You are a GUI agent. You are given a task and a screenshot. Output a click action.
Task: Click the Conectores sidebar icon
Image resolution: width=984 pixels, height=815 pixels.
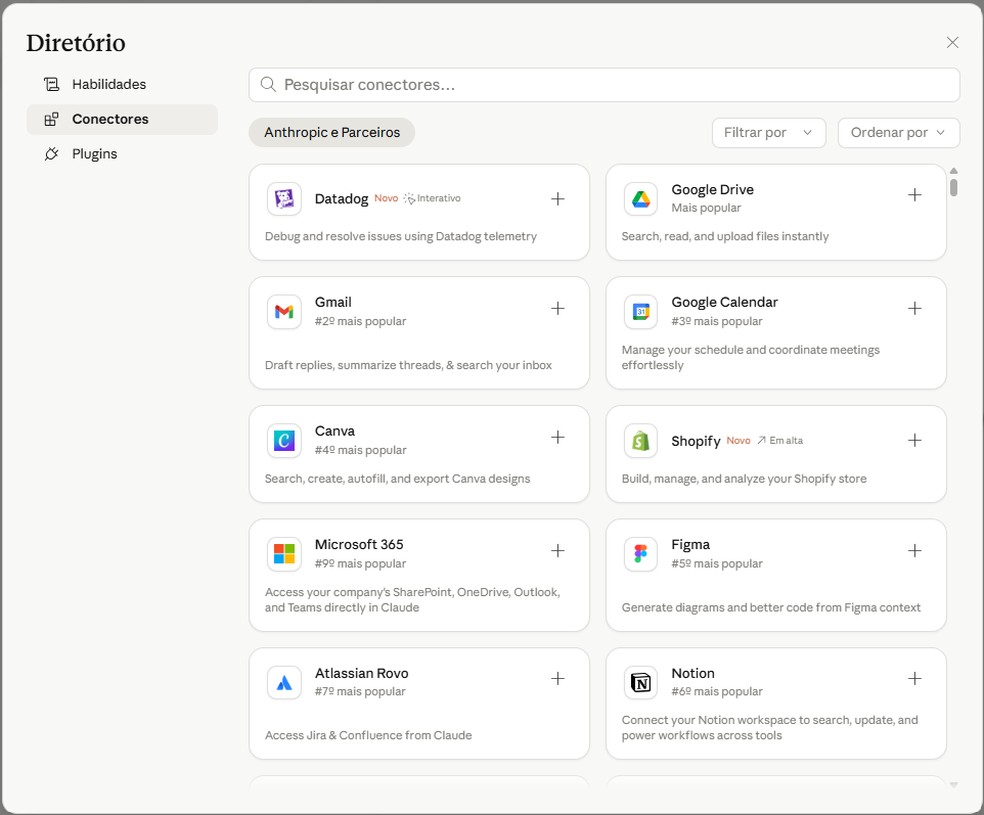[51, 119]
